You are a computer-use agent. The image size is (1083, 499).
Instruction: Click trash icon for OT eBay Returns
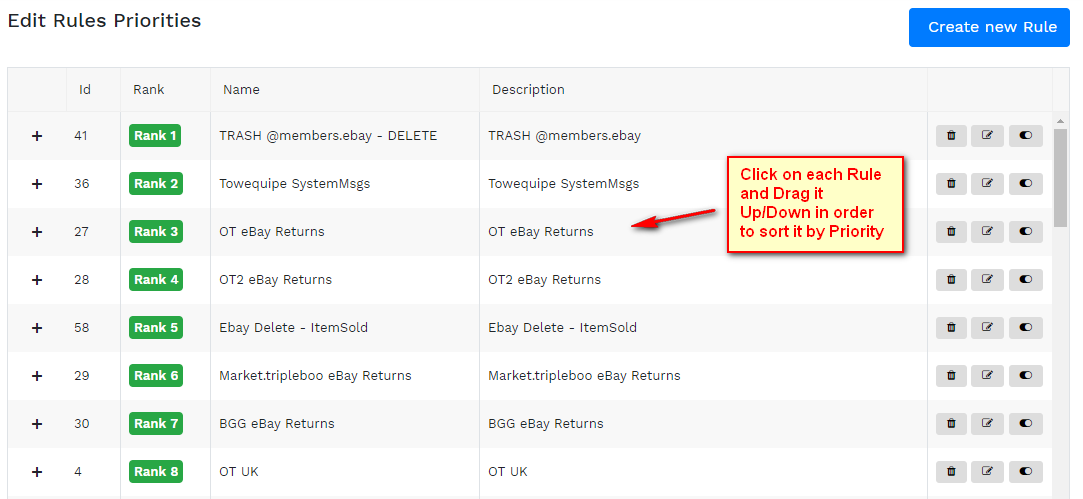[x=951, y=232]
